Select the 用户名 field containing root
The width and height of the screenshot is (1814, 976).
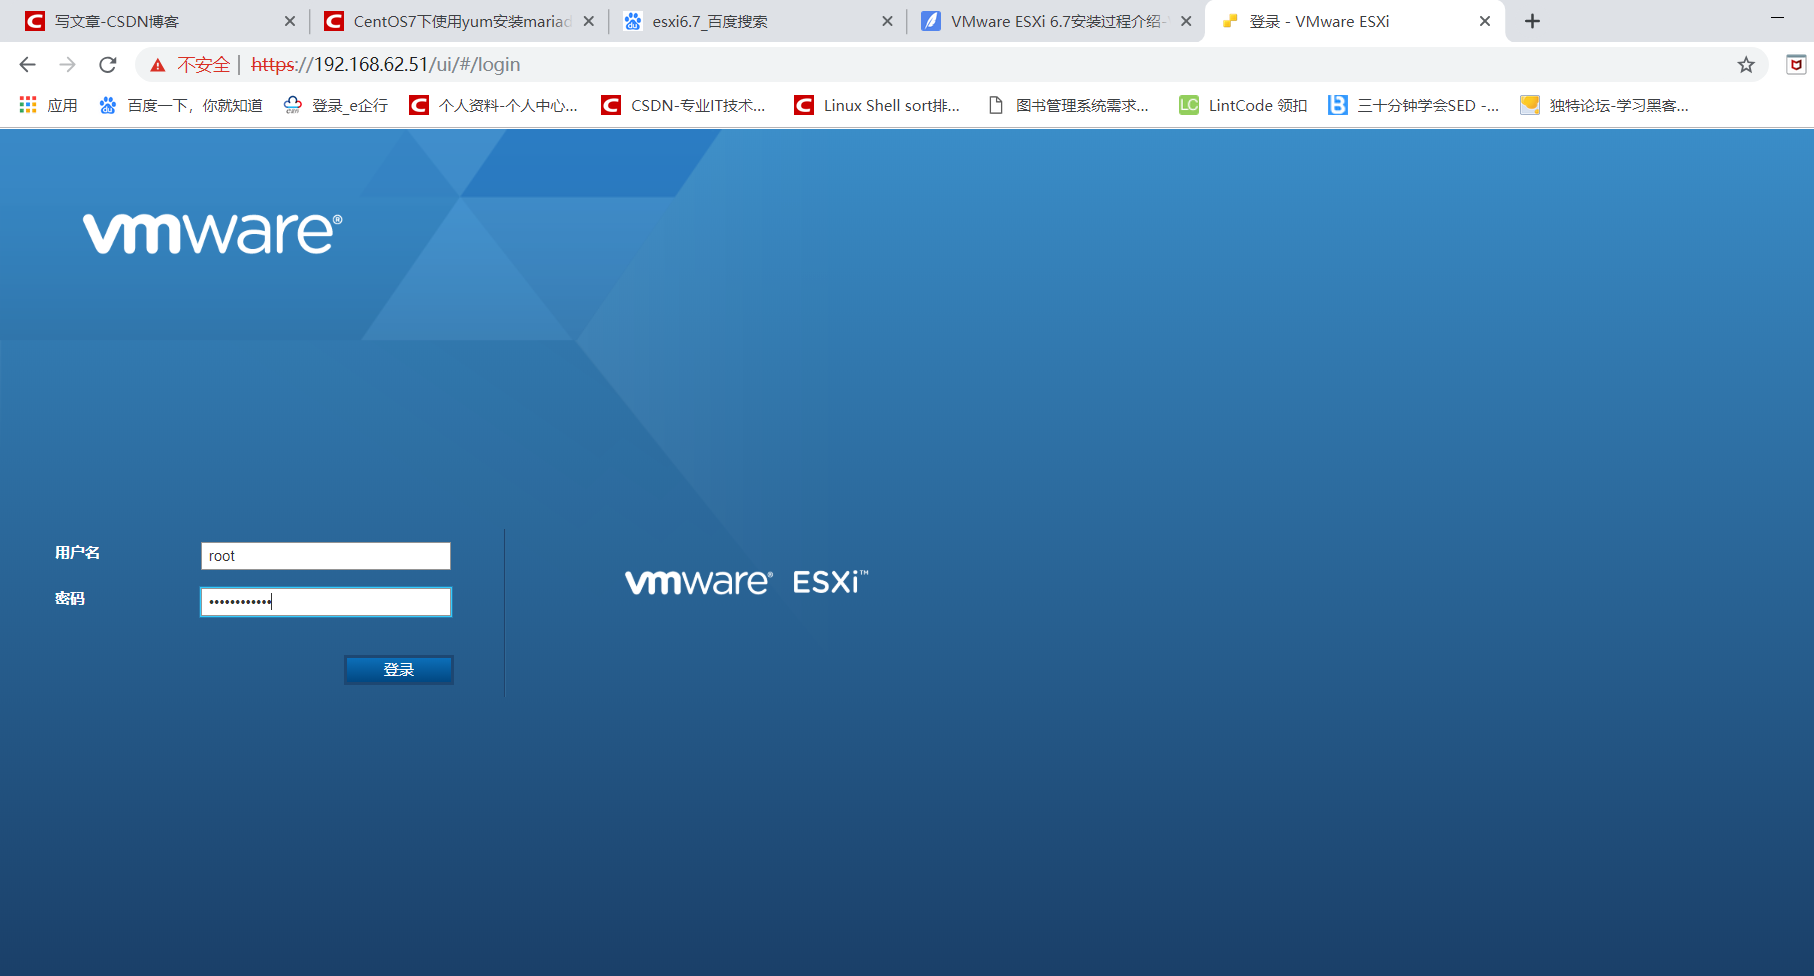pyautogui.click(x=325, y=555)
